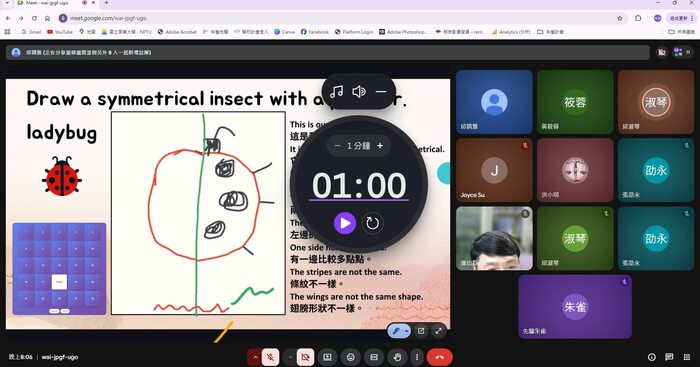
Task: Click the 01:00 timer display
Action: 359,185
